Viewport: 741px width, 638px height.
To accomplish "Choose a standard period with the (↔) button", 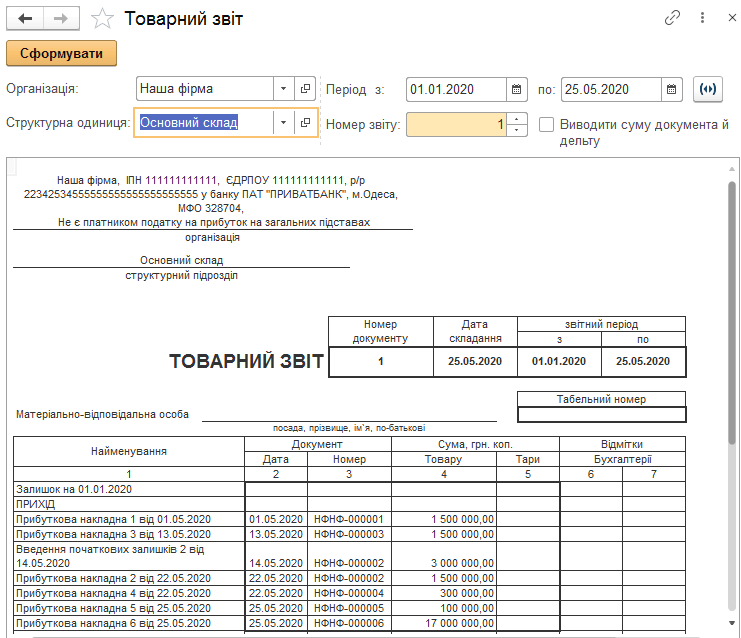I will point(707,89).
